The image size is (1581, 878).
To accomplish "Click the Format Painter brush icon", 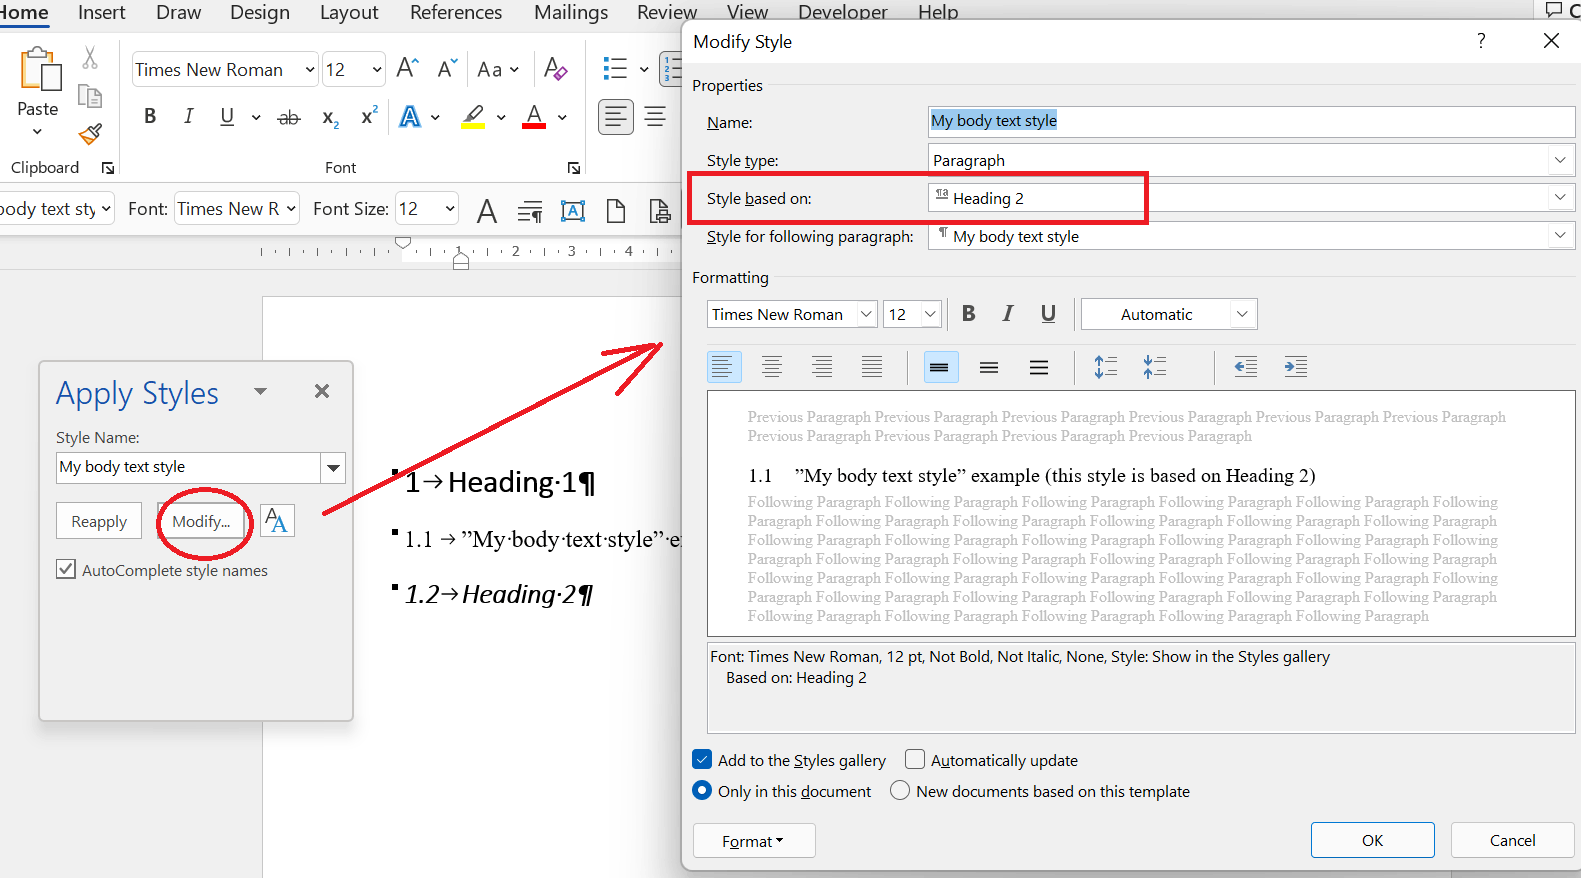I will click(x=90, y=134).
